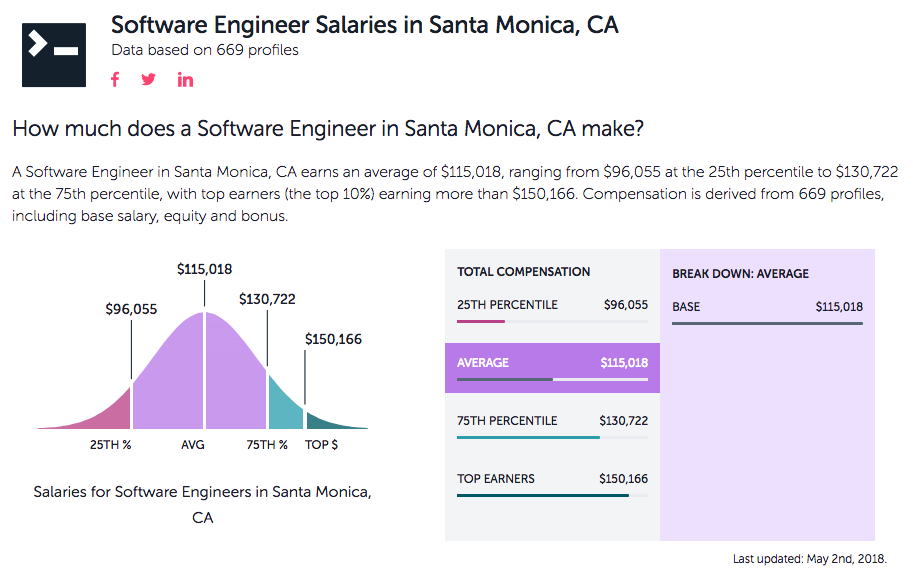Select the Top Earners compensation row
This screenshot has width=913, height=579.
[x=552, y=482]
